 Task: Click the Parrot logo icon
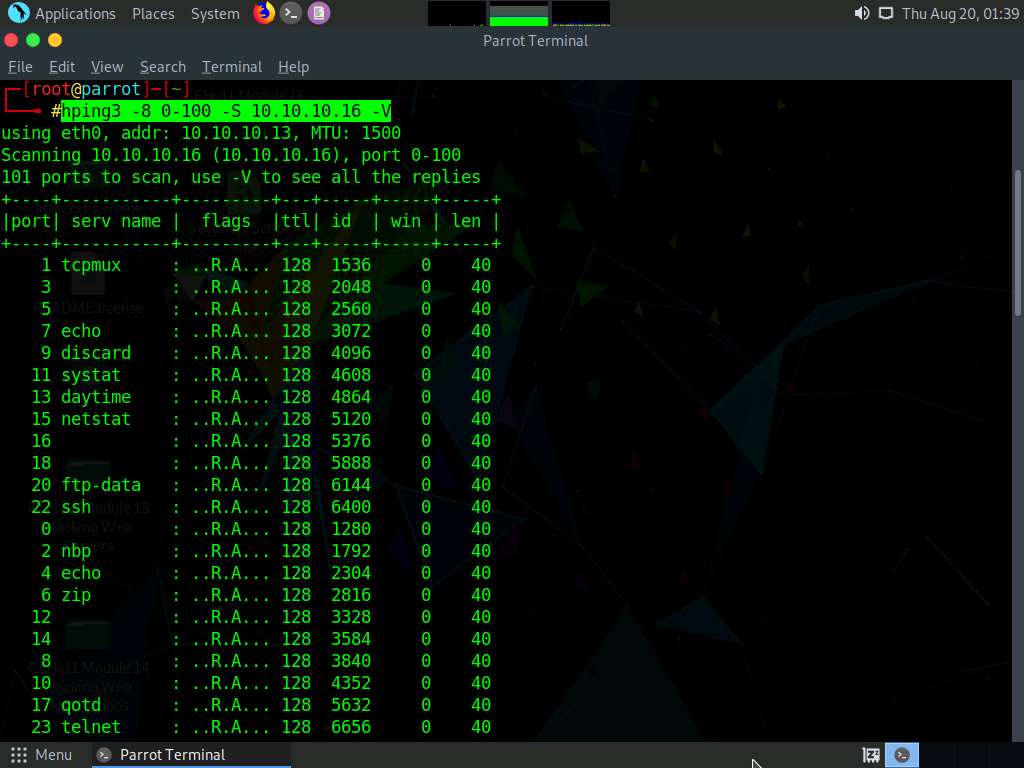point(18,13)
